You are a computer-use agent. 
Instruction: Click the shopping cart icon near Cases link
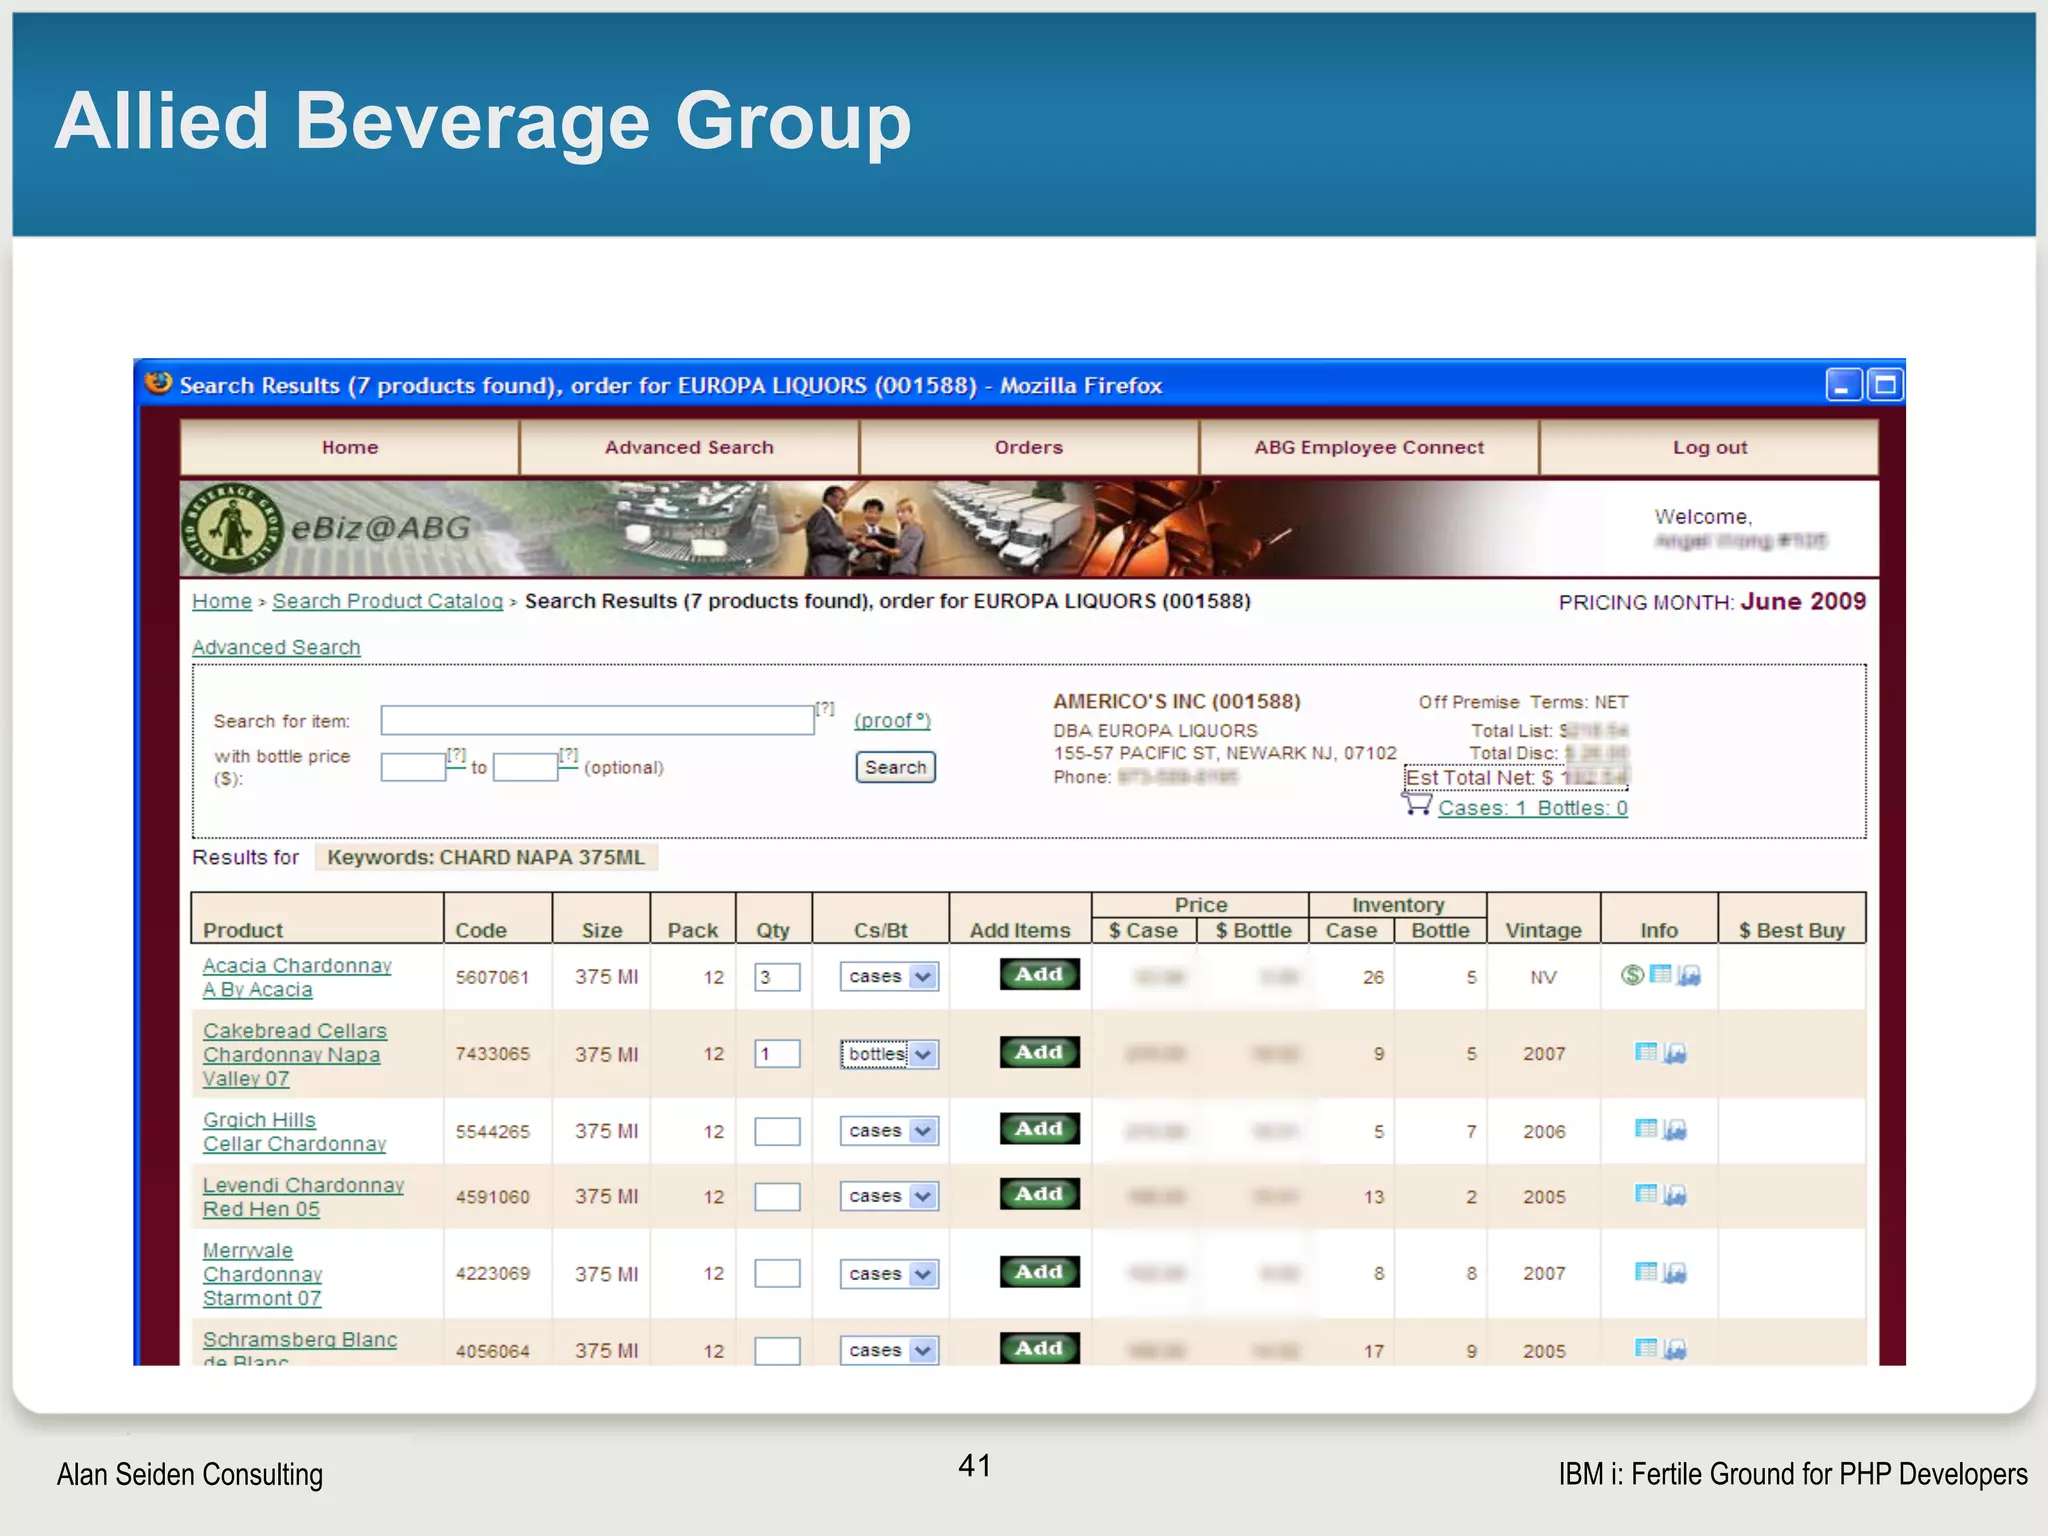tap(1417, 803)
